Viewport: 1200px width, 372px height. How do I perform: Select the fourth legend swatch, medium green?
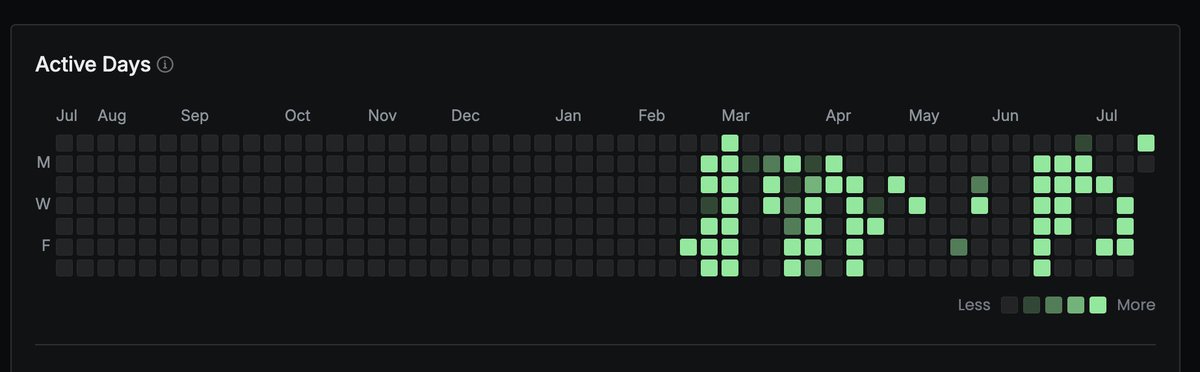1076,305
